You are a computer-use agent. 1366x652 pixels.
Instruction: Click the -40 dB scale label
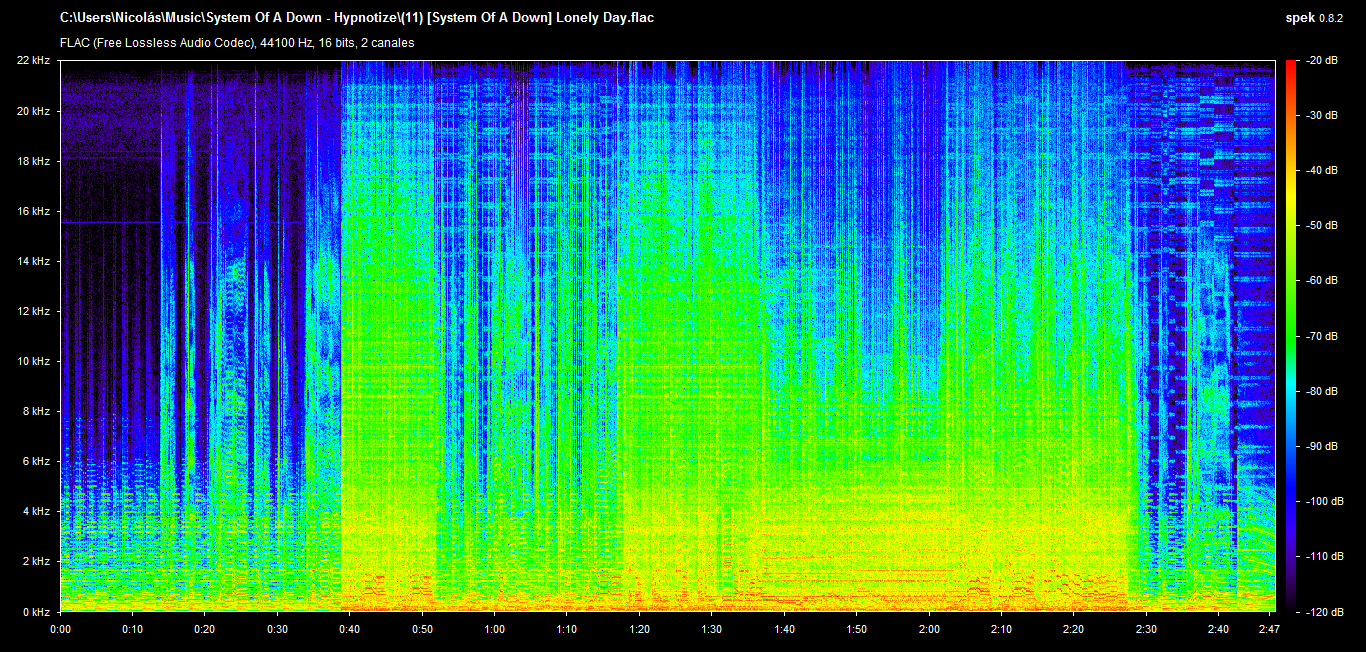[1320, 171]
